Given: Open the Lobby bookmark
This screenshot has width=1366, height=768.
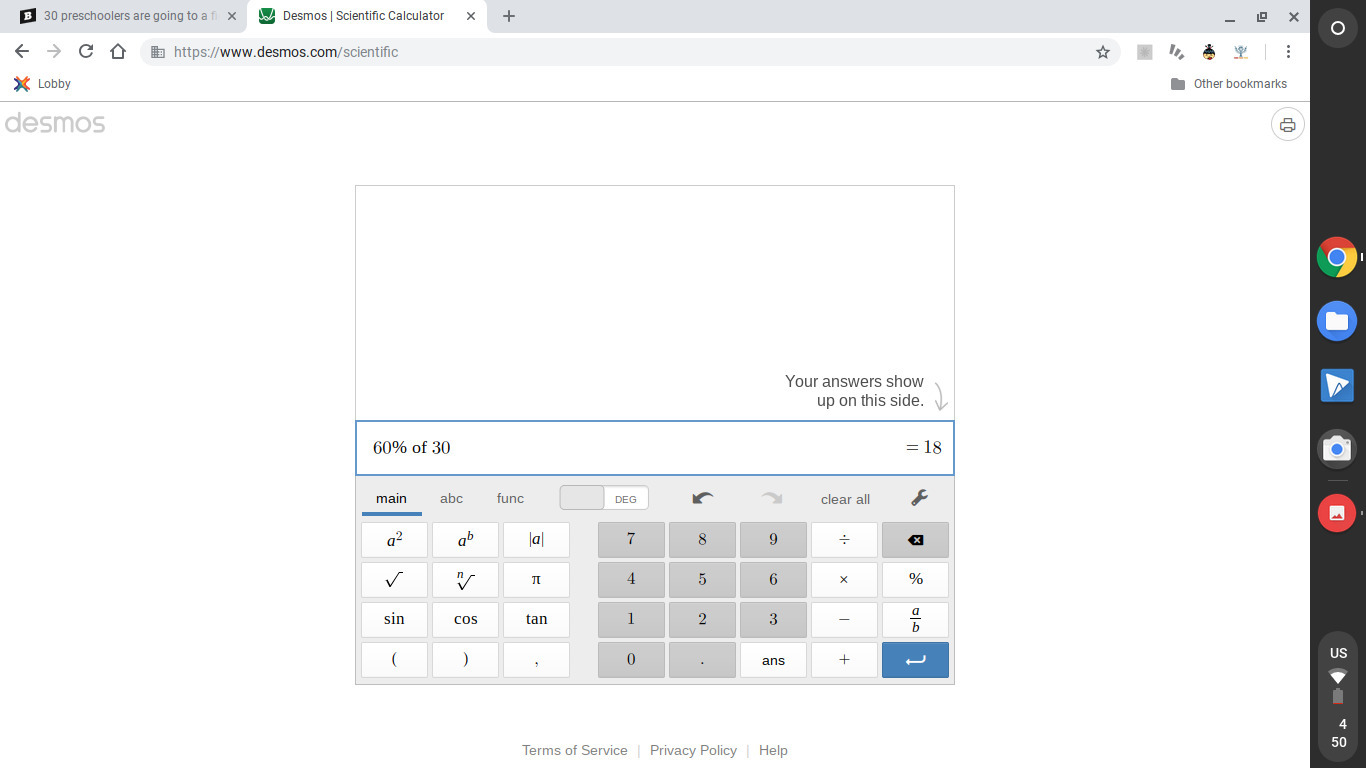Looking at the screenshot, I should (42, 84).
